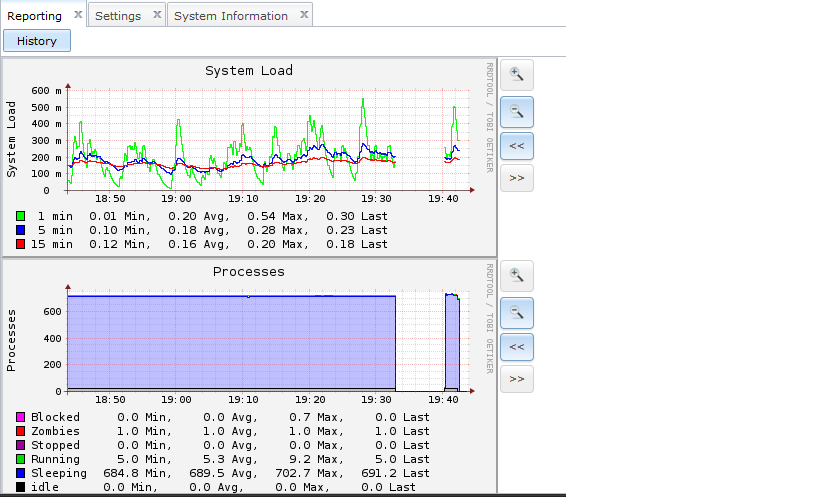Switch to the Reporting tab
This screenshot has height=497, width=819.
[x=34, y=16]
